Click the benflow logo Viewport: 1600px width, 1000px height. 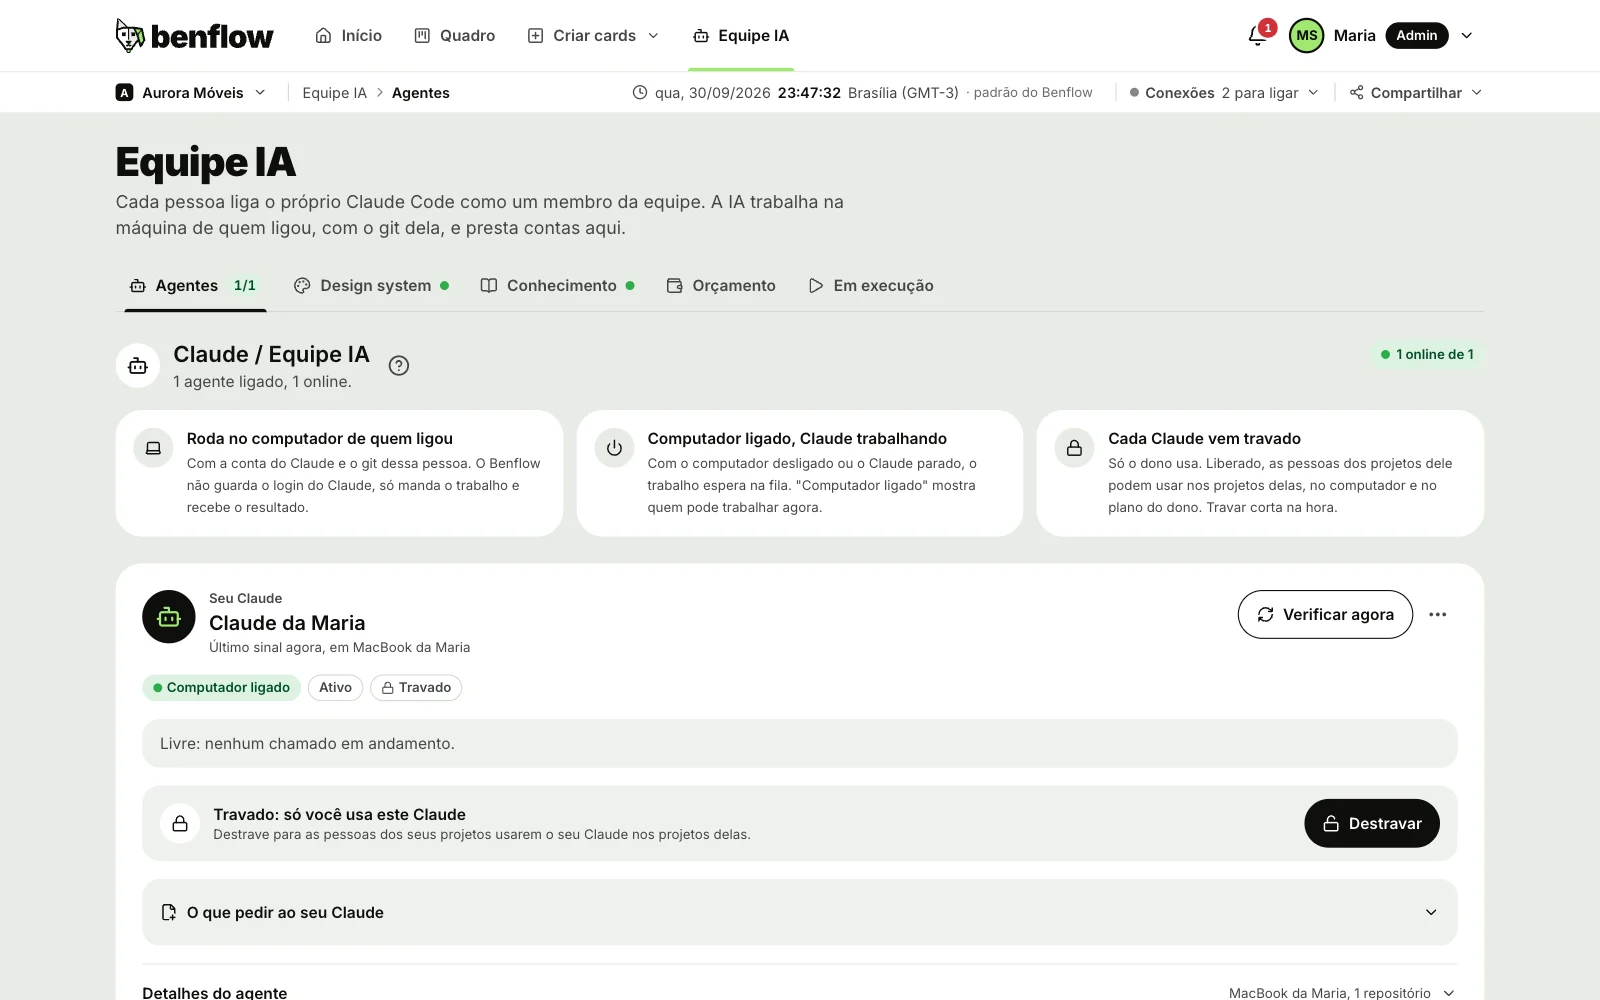194,36
